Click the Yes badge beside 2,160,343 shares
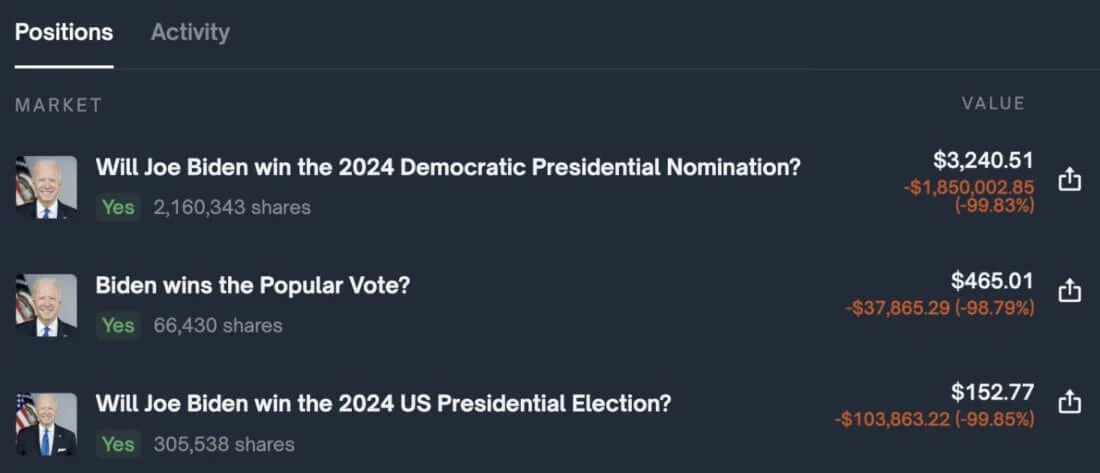 (118, 208)
